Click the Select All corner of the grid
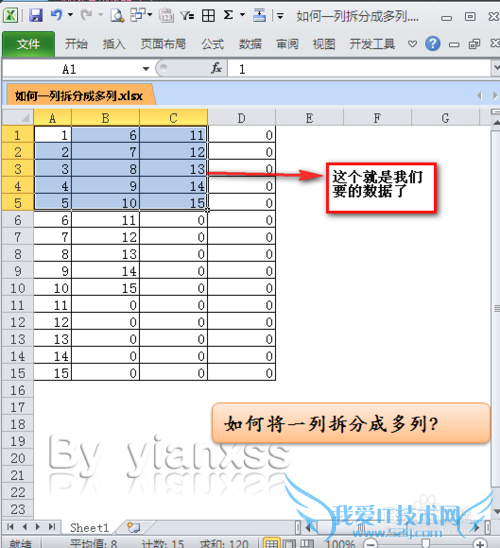The height and width of the screenshot is (548, 500). coord(18,118)
